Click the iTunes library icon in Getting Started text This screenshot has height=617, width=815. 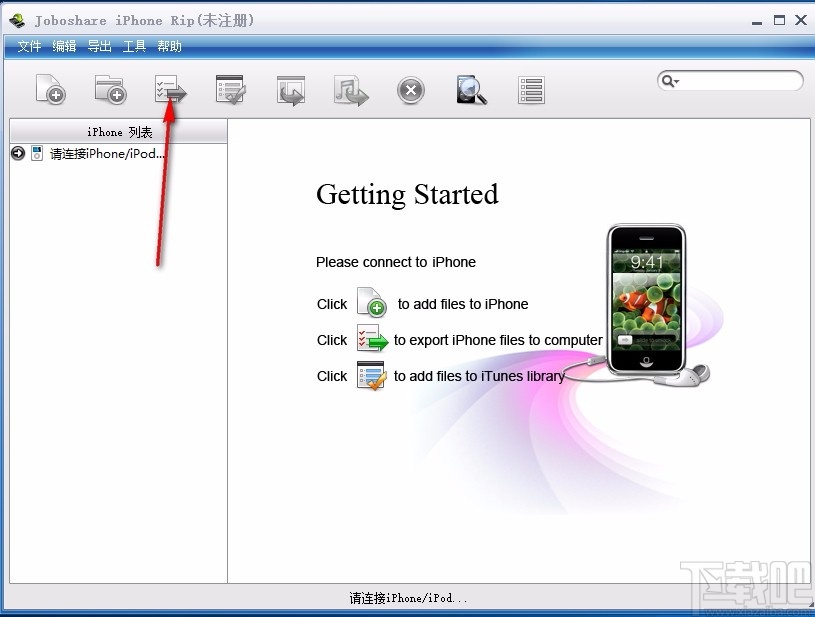pos(371,375)
